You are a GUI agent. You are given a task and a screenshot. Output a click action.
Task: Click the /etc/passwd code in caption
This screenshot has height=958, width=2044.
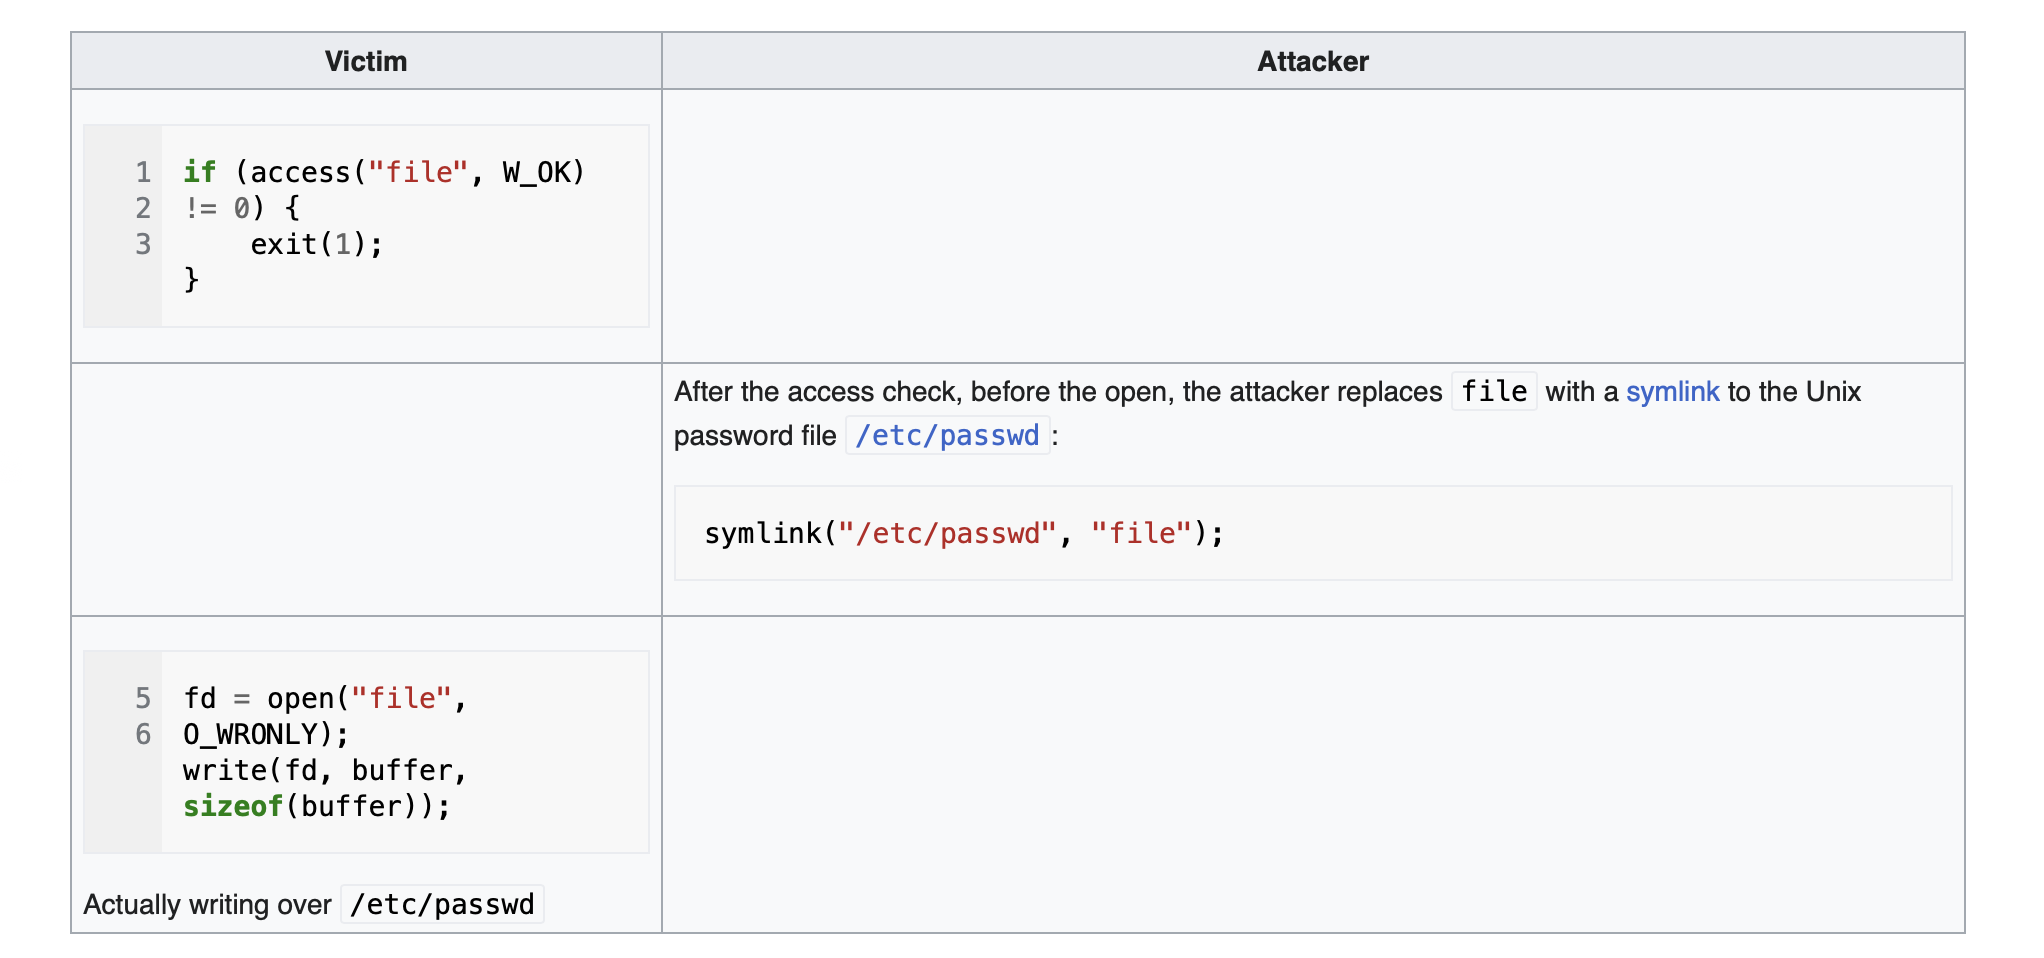(x=442, y=904)
